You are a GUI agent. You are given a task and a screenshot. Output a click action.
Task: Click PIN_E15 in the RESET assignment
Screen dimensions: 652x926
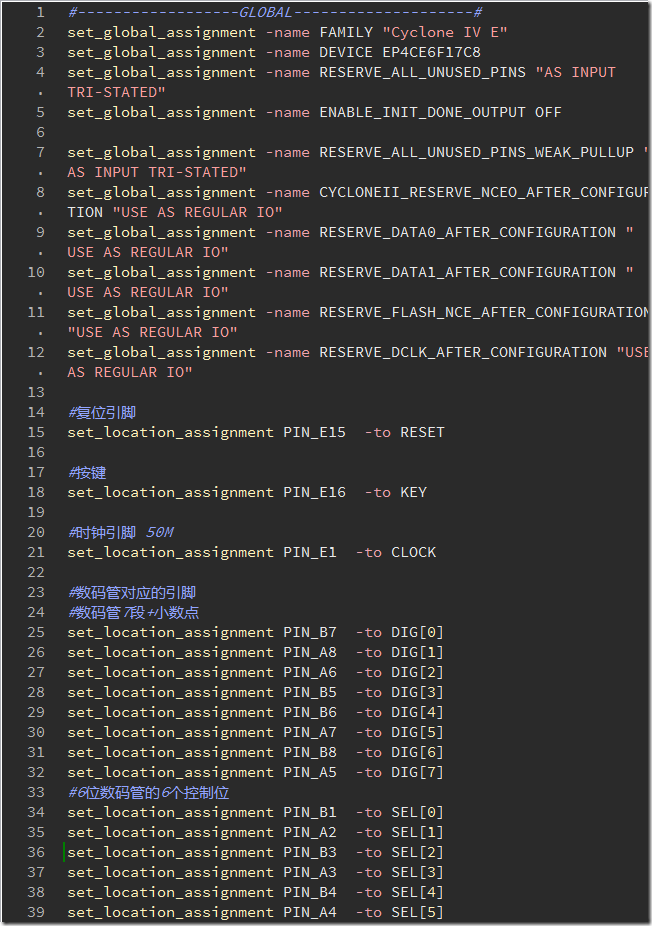(x=314, y=433)
